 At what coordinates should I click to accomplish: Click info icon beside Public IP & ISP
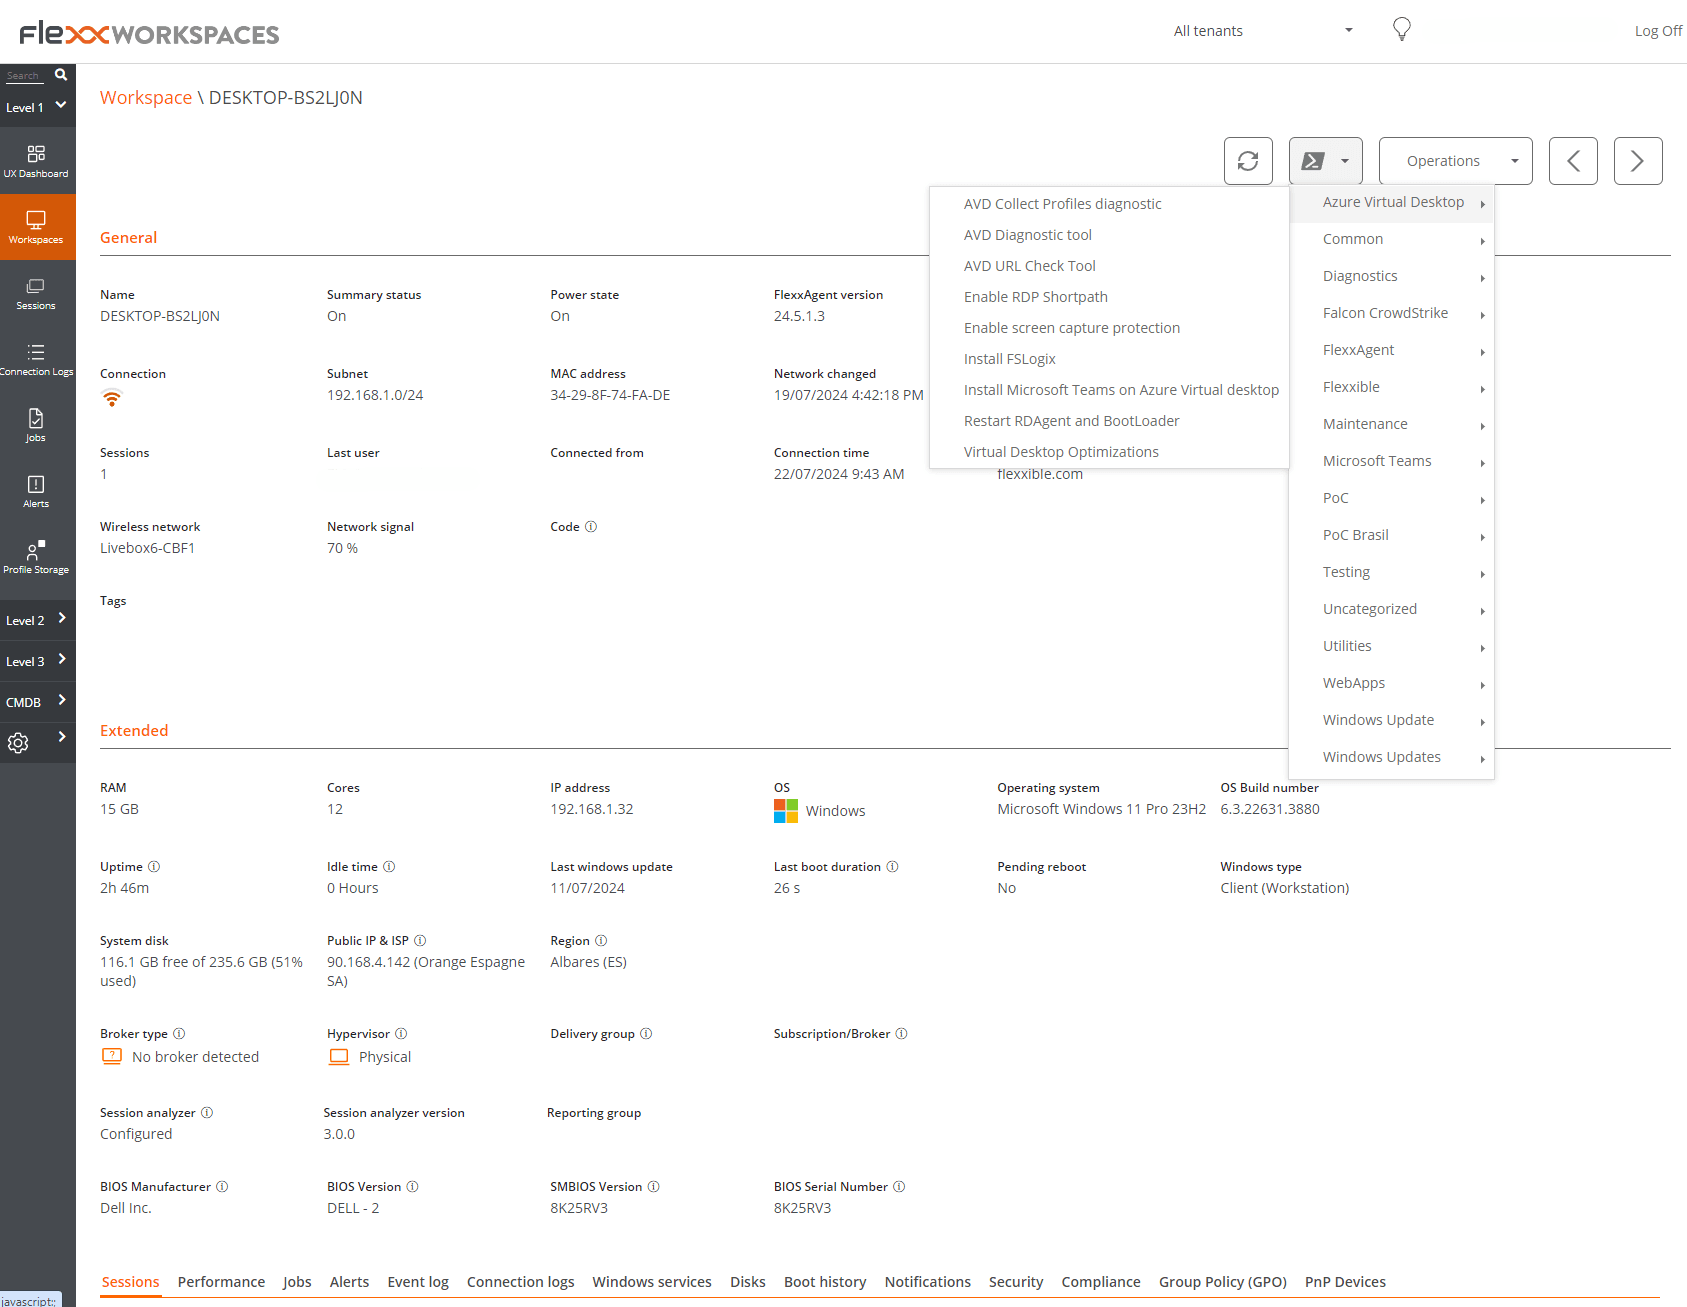click(x=420, y=941)
